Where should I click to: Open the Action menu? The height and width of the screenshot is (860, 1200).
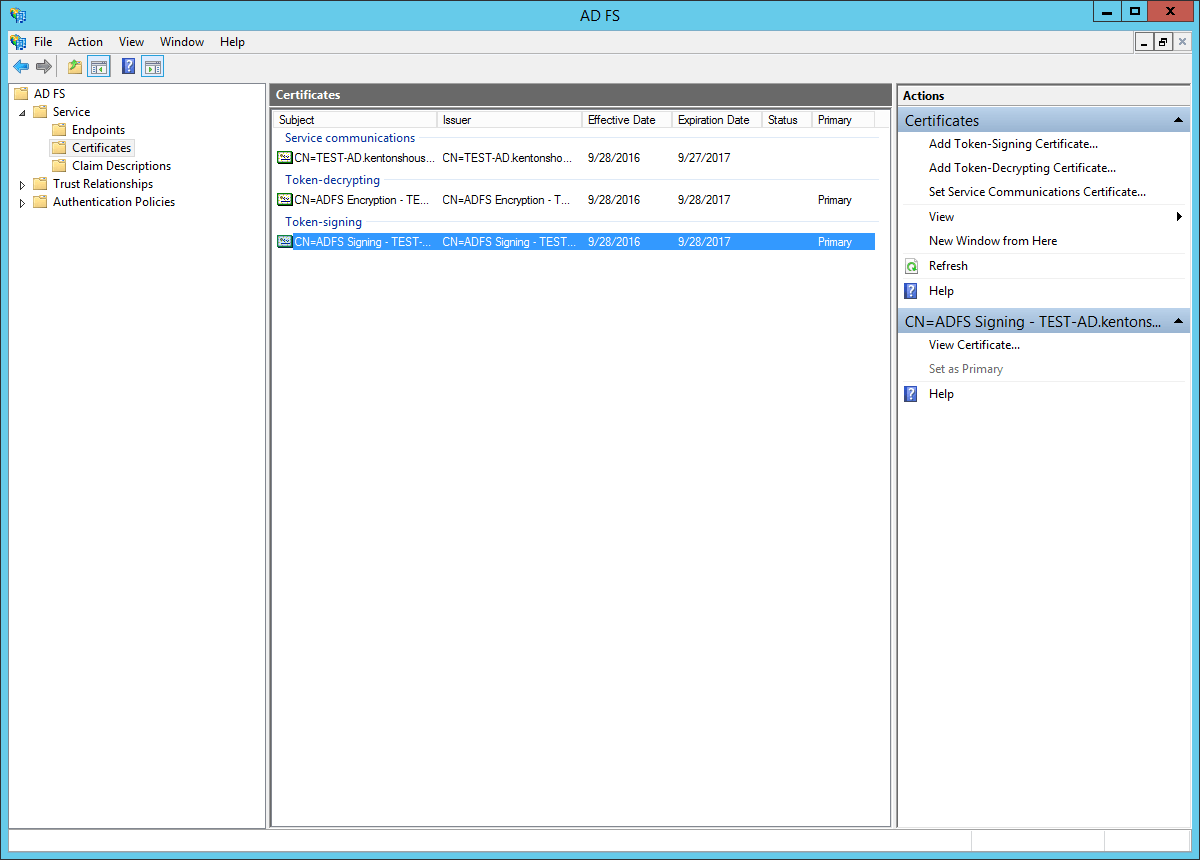(x=85, y=42)
